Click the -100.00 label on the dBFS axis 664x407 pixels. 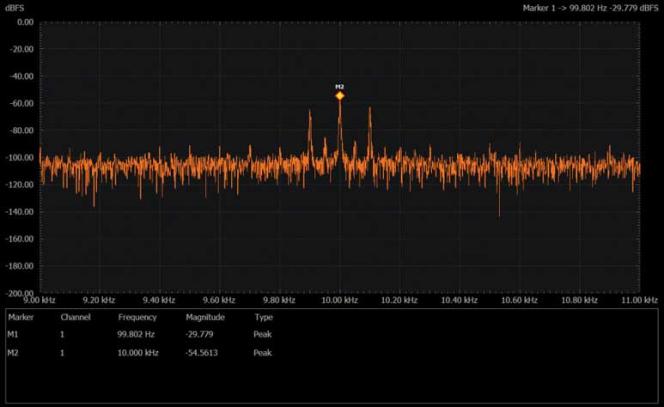coord(18,158)
